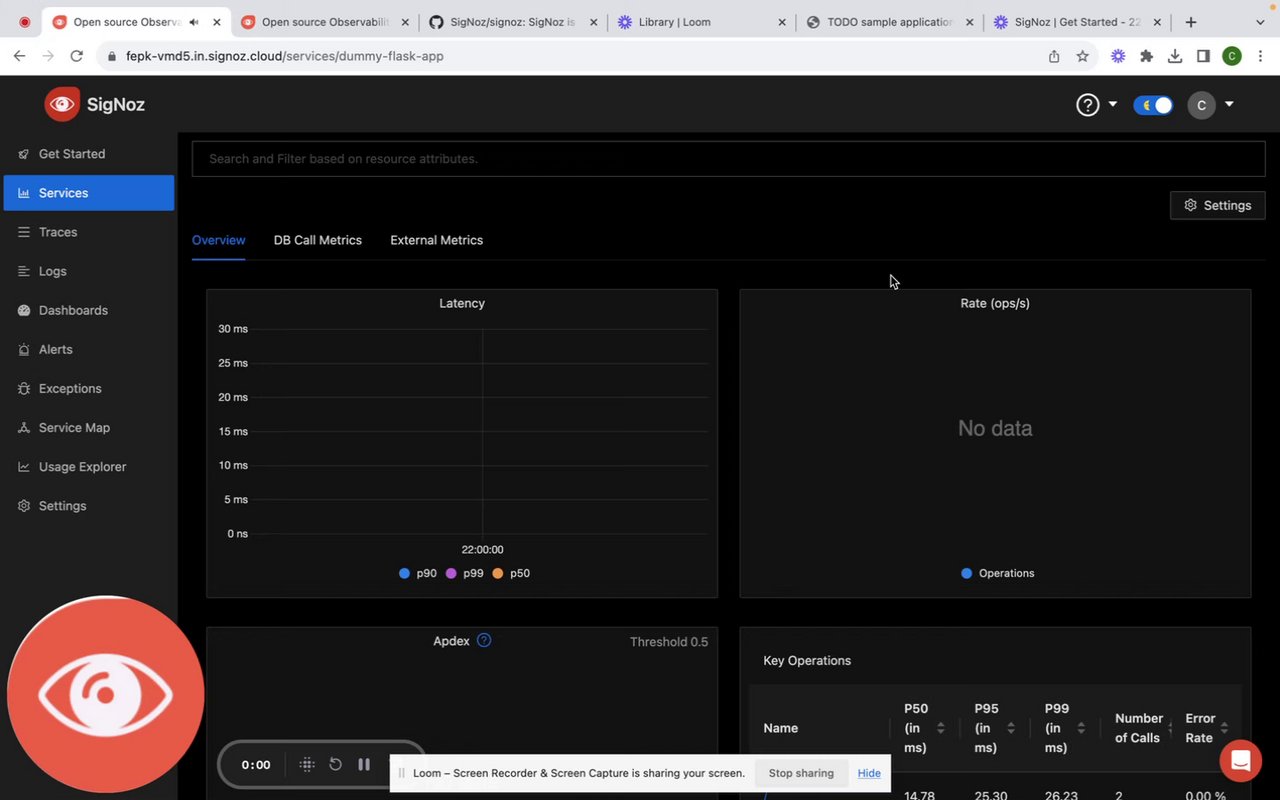
Task: Open the Chrome profile avatar C
Action: pos(1232,56)
